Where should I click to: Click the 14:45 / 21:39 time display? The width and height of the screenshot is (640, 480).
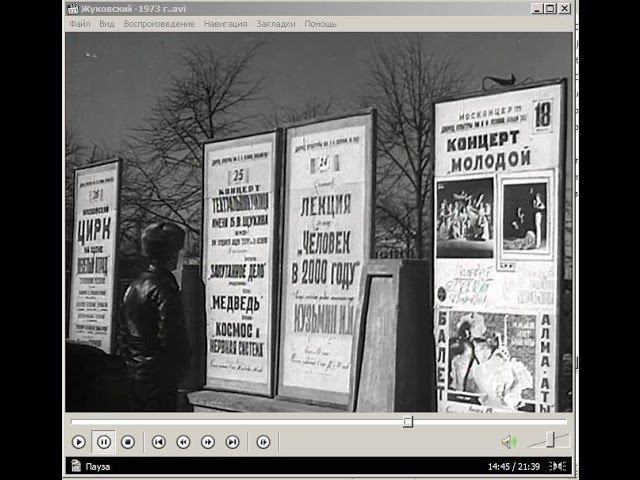pos(514,467)
